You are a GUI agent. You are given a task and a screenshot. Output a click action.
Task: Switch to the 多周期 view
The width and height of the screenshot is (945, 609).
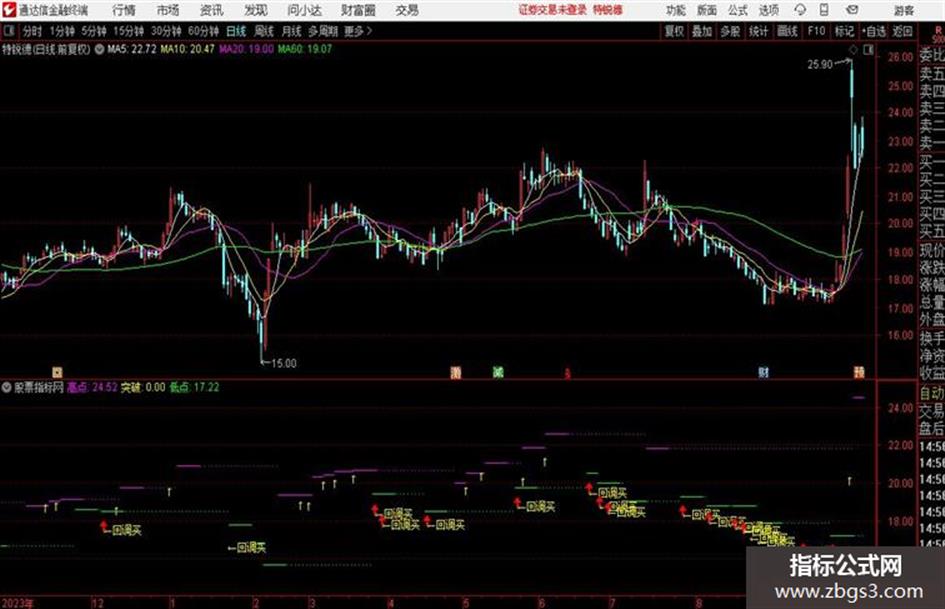pyautogui.click(x=323, y=31)
